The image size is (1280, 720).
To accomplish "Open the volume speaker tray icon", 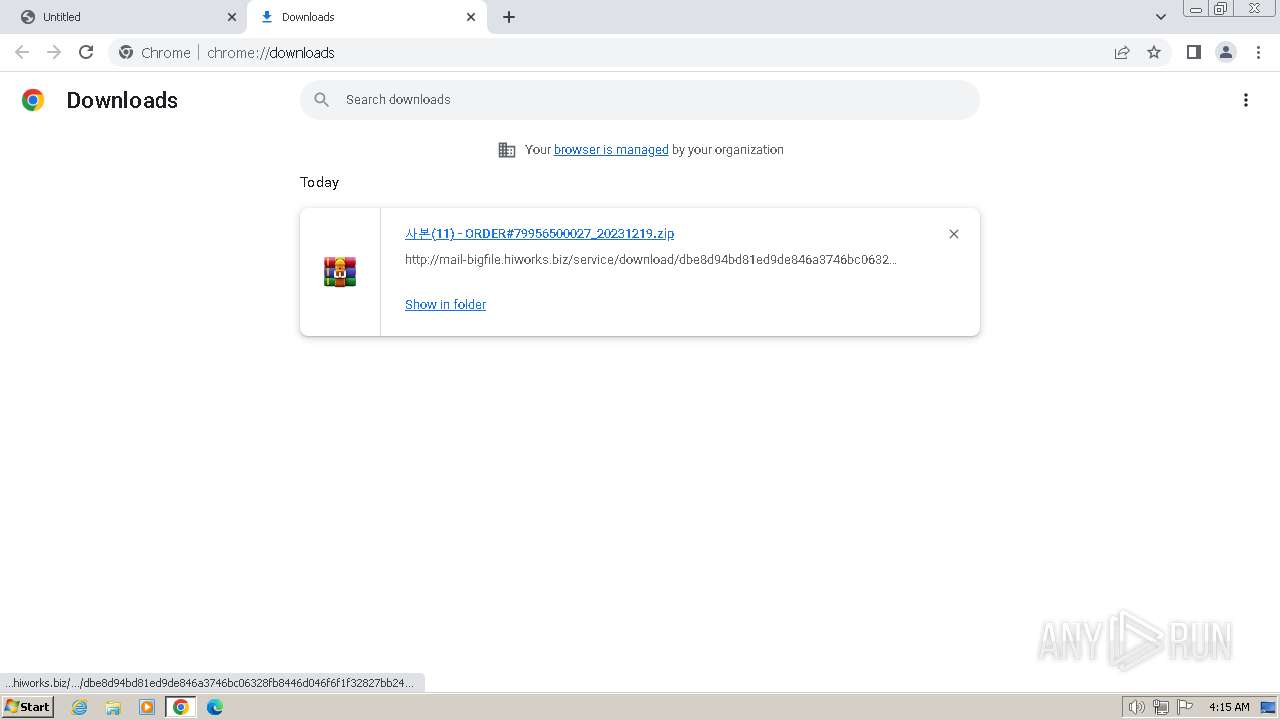I will point(1136,707).
